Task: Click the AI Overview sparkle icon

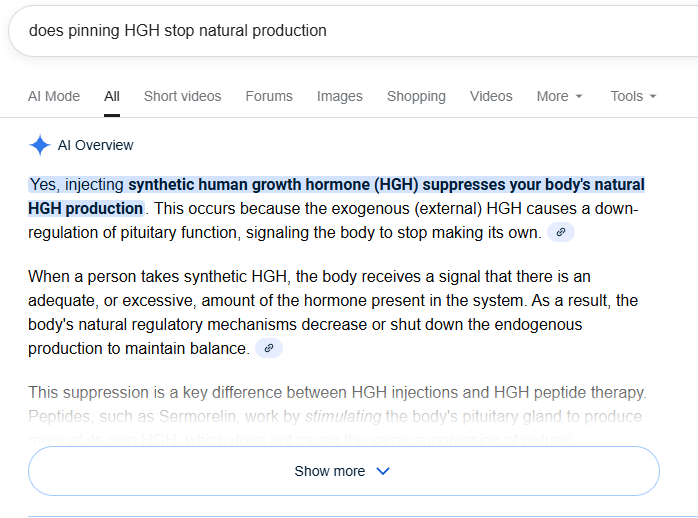Action: (x=40, y=145)
